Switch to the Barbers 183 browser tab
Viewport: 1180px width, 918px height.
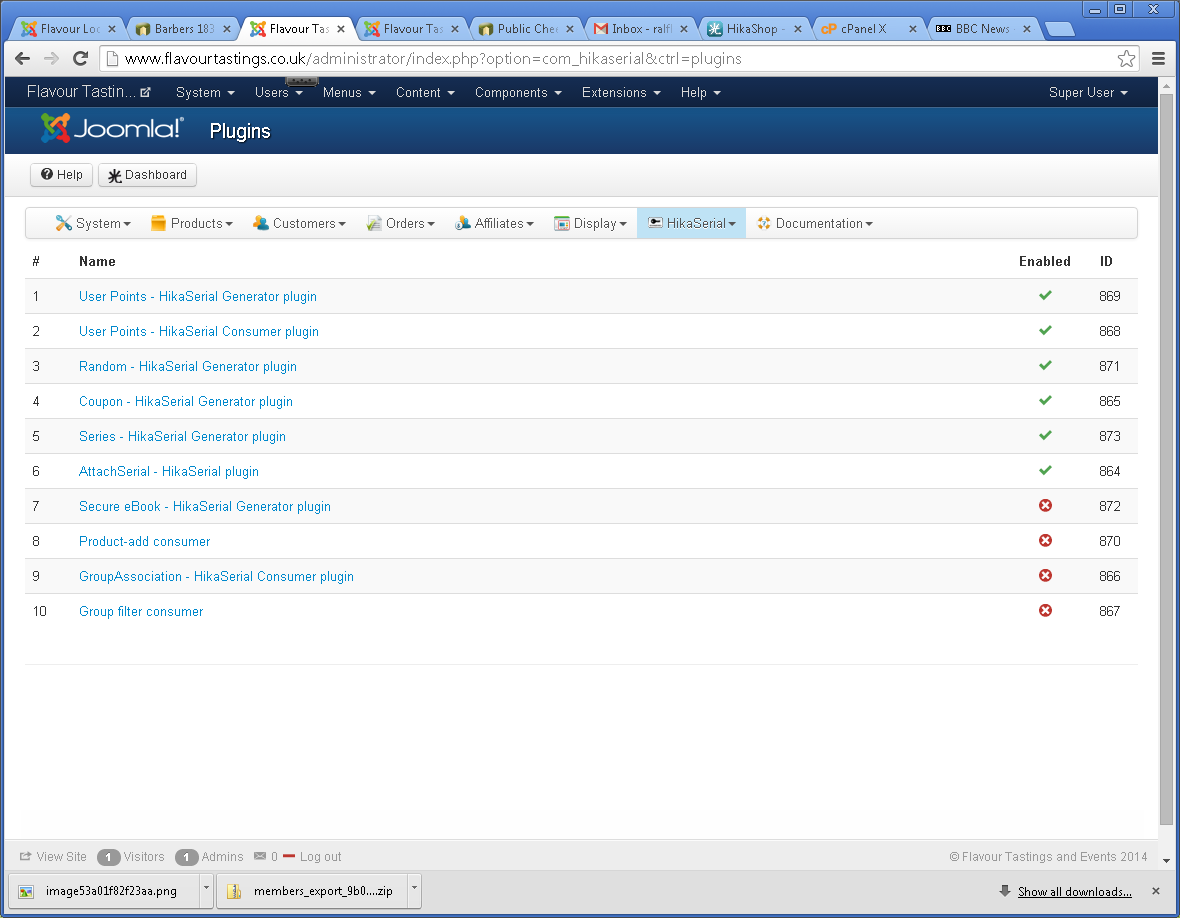coord(183,29)
